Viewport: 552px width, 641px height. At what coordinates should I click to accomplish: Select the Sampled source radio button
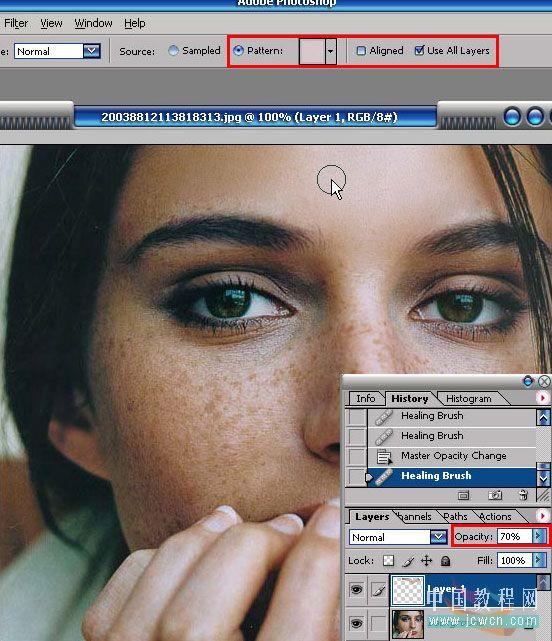(x=173, y=50)
